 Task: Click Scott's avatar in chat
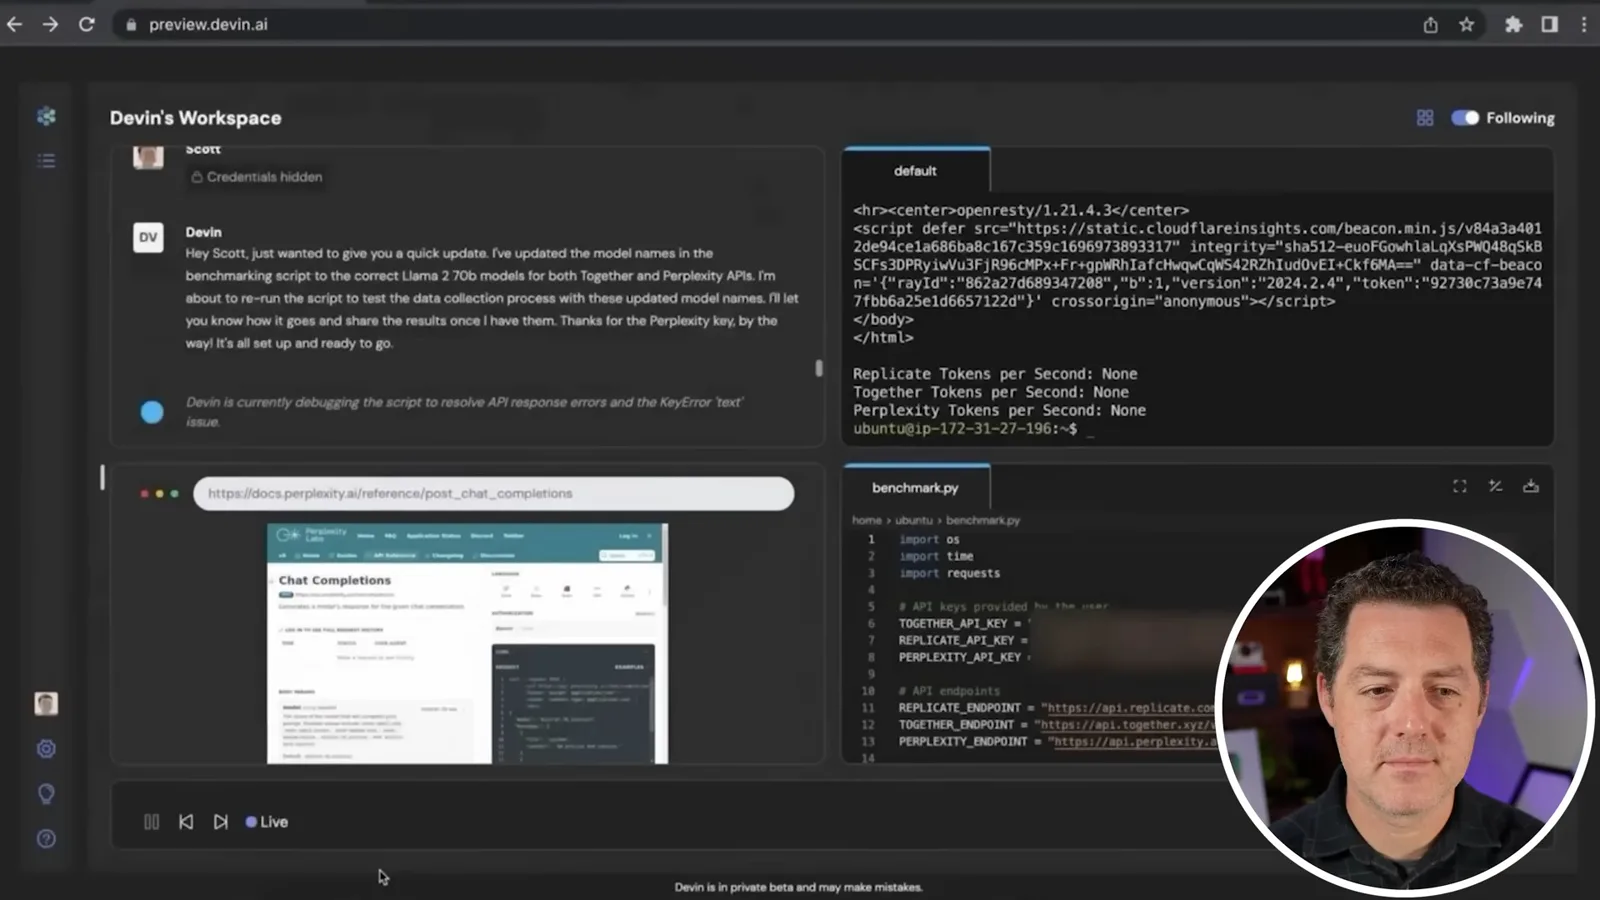click(148, 157)
